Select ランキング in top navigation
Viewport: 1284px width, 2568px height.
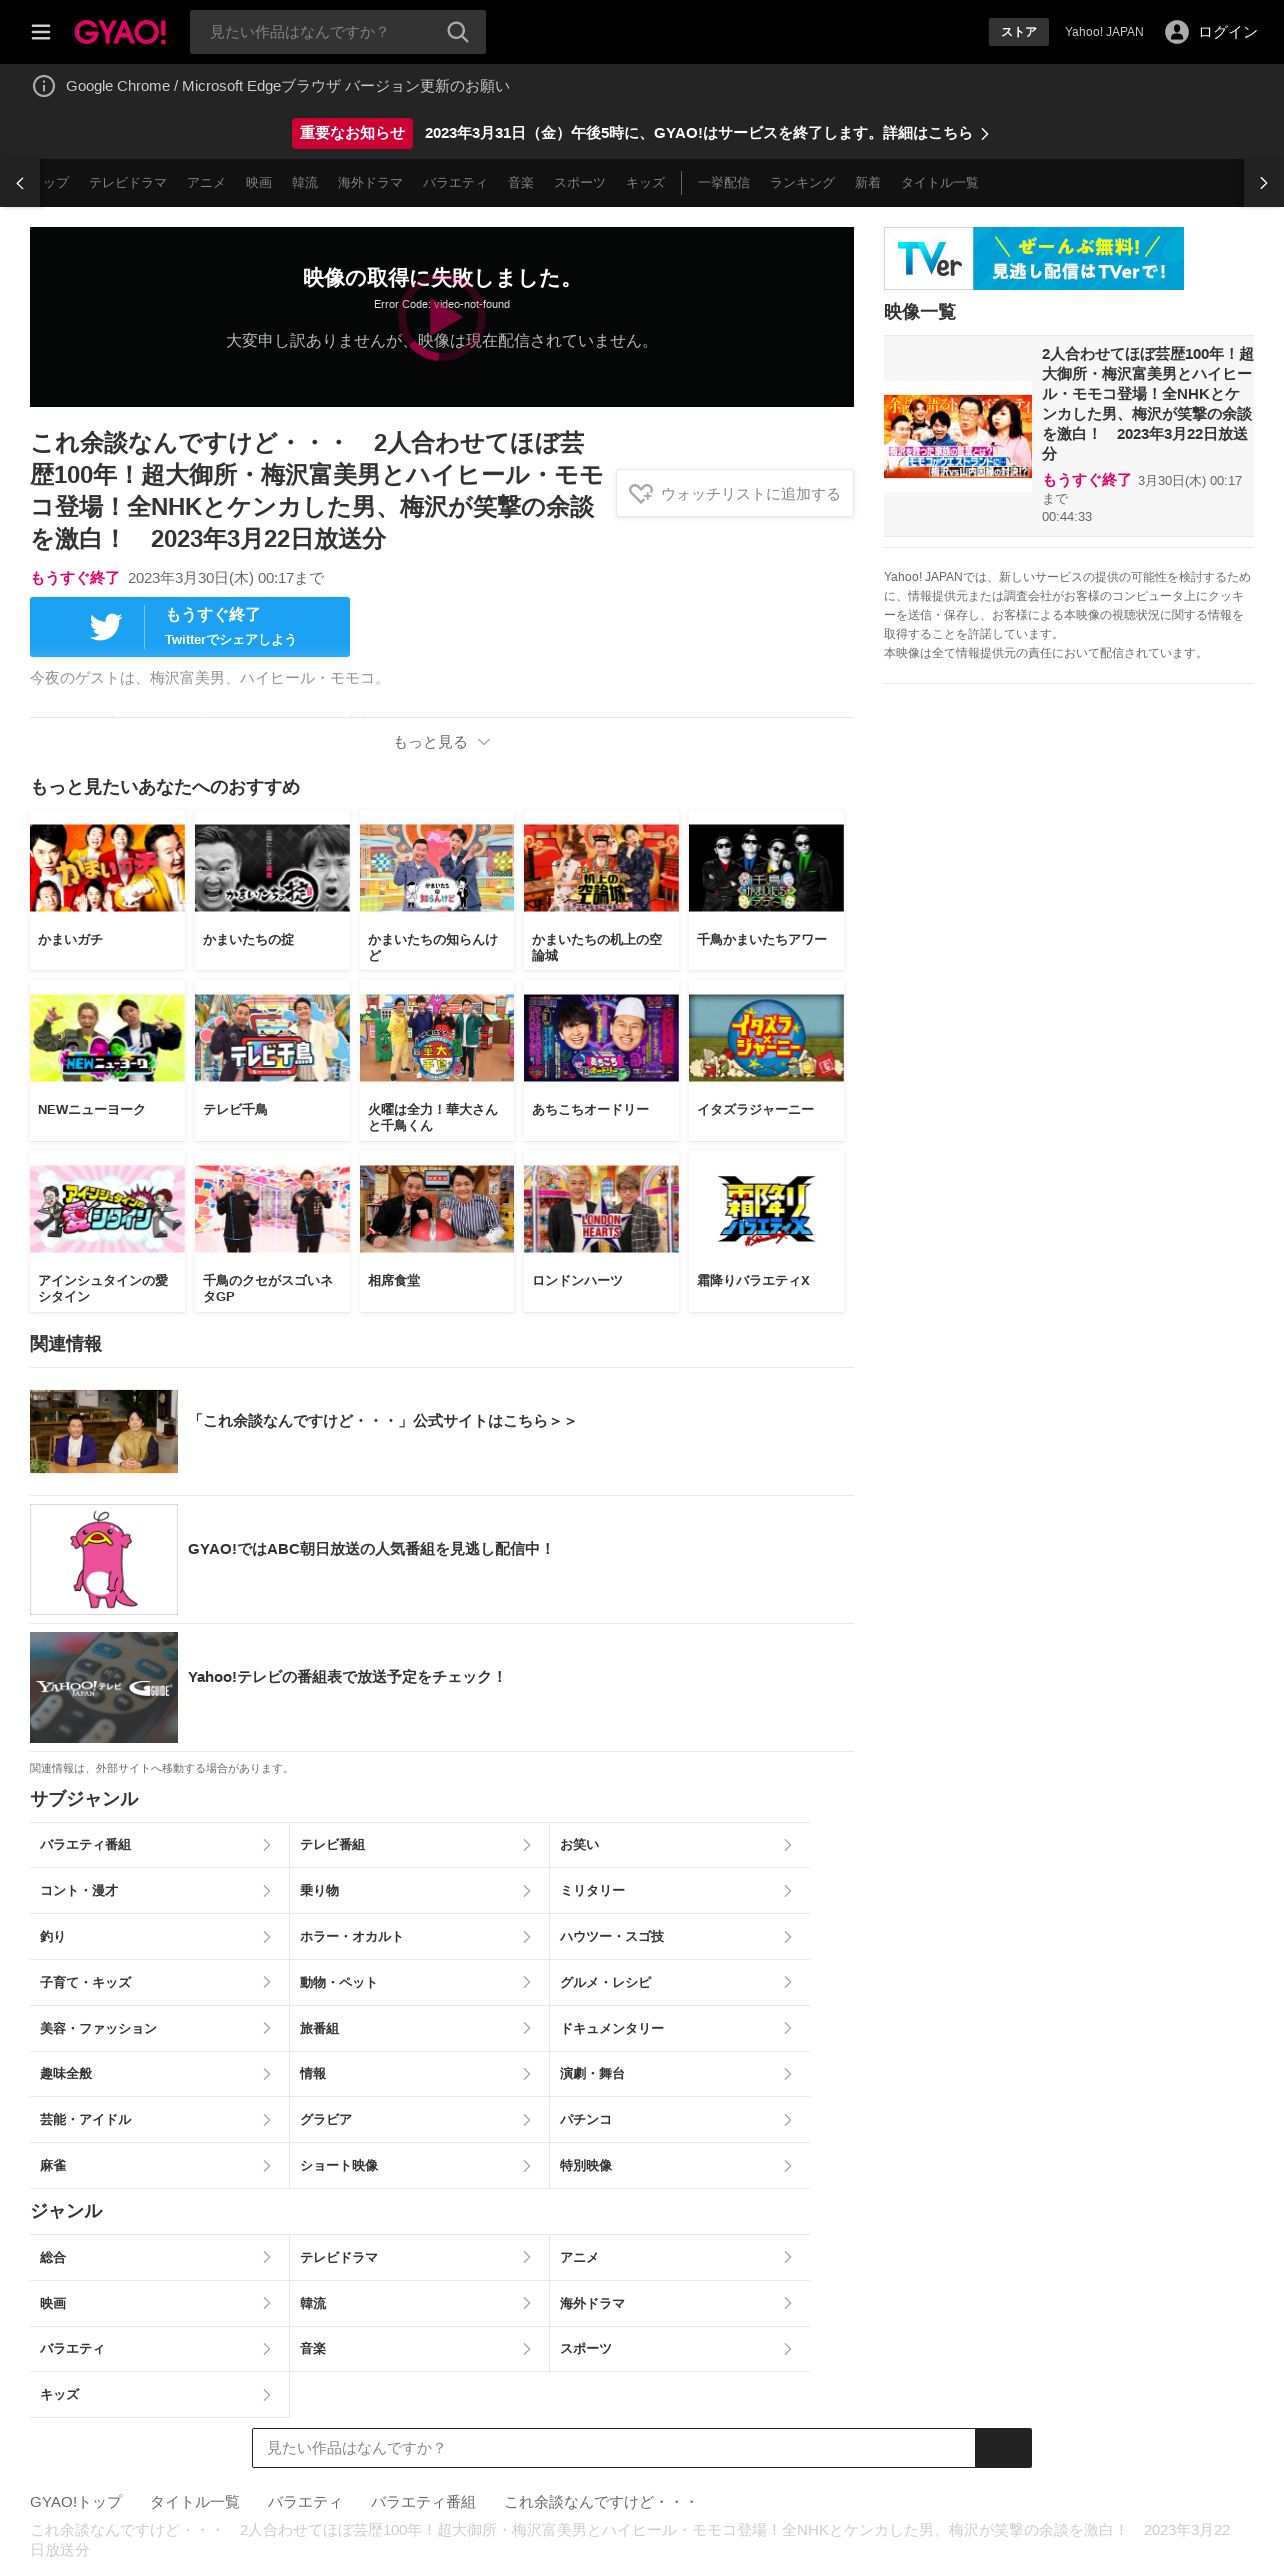[x=802, y=183]
